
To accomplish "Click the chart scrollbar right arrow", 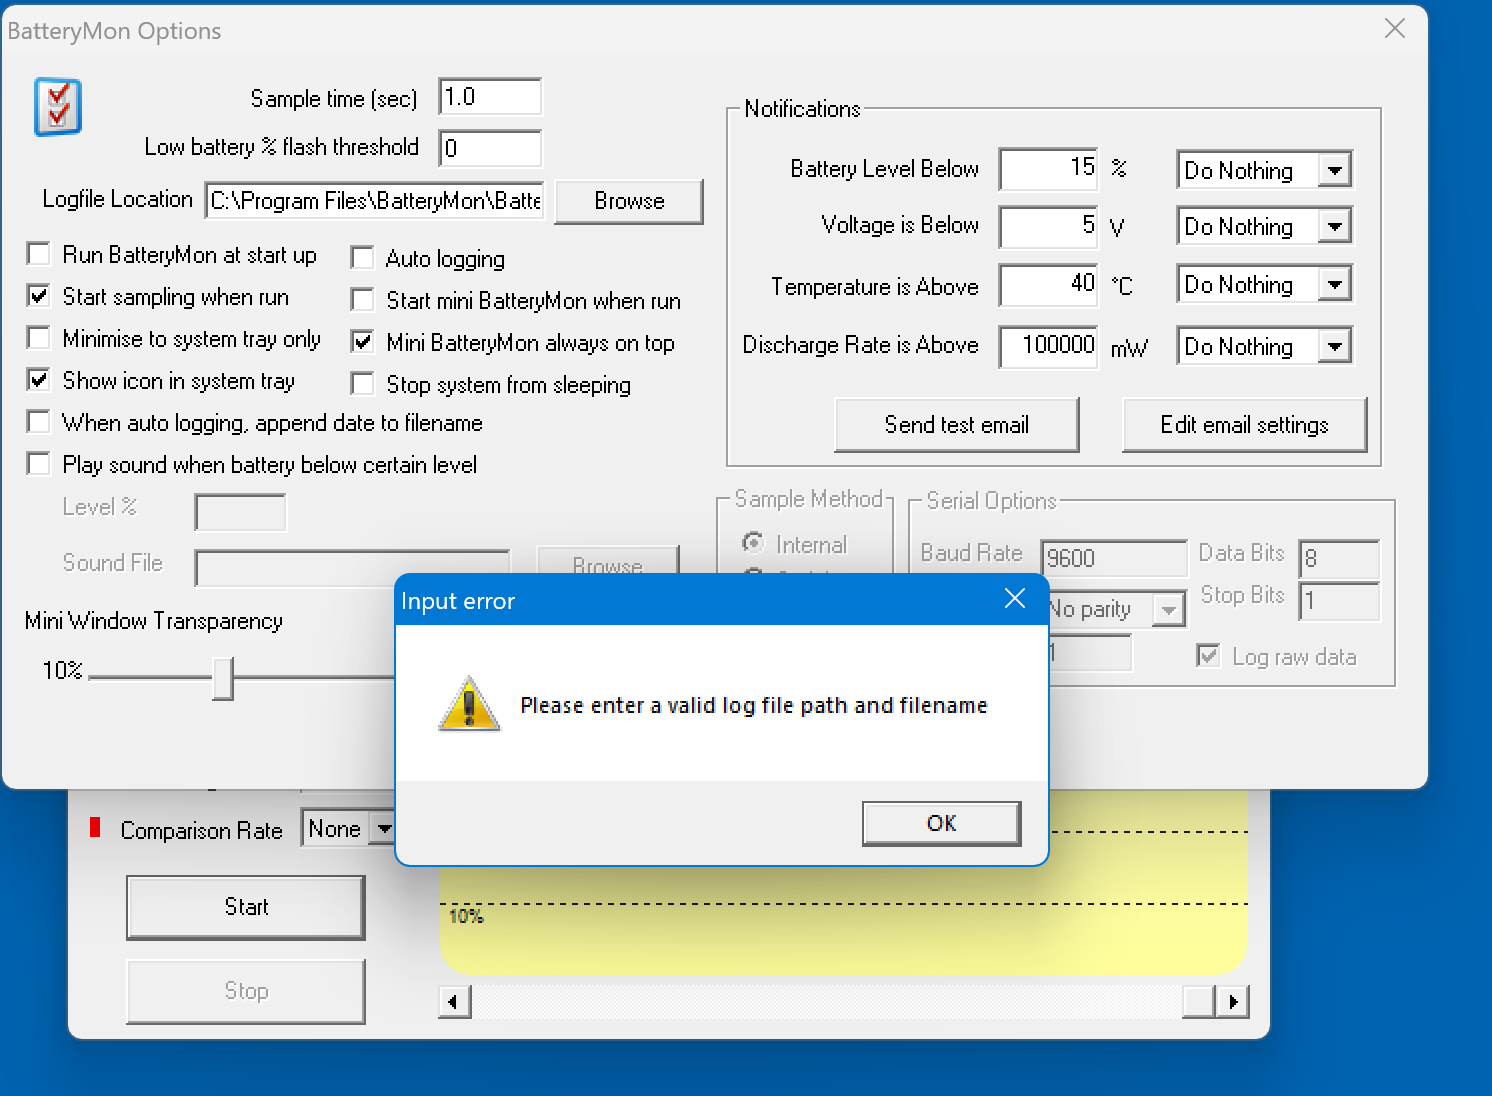I will click(1233, 1001).
